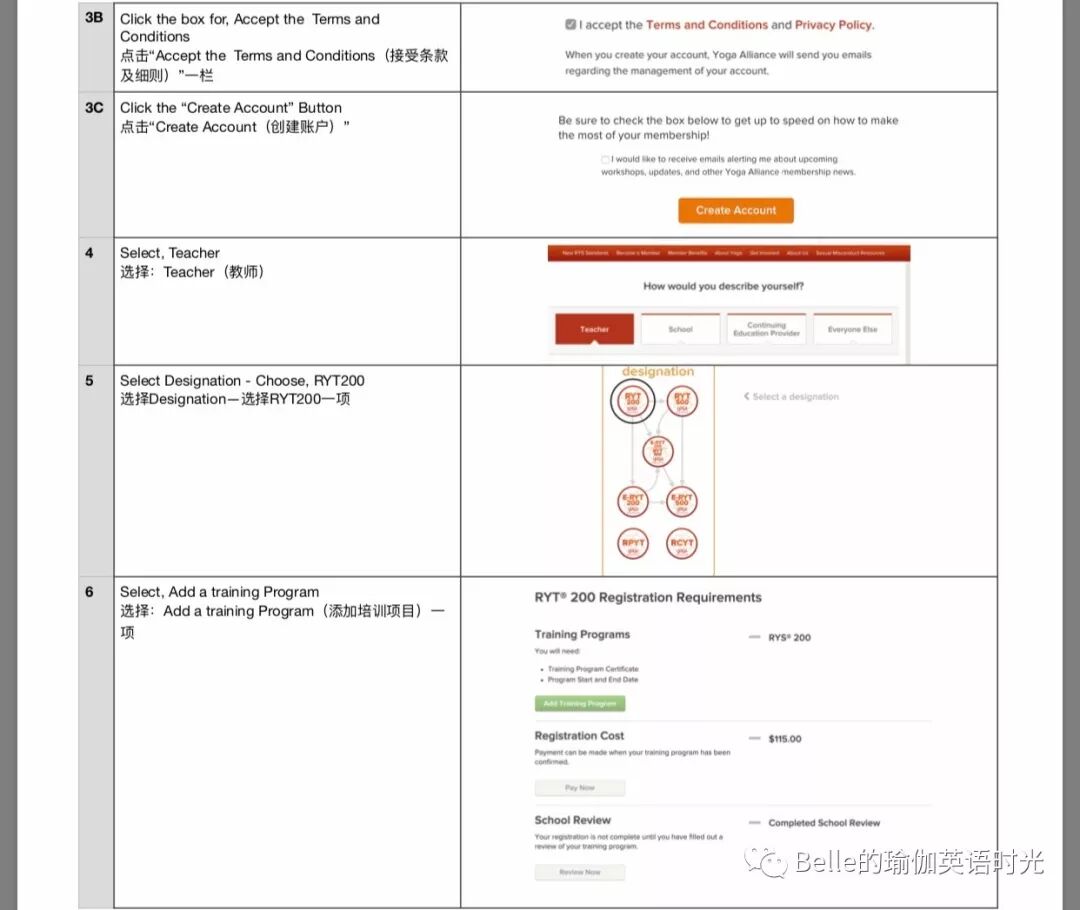1080x910 pixels.
Task: Click the step 3B number cell
Action: tap(95, 46)
